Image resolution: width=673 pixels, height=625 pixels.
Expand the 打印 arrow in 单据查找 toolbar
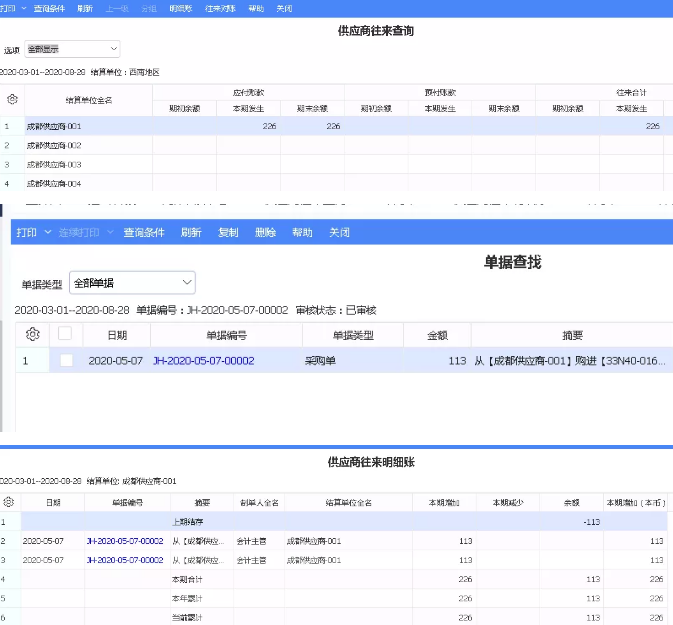pos(48,232)
